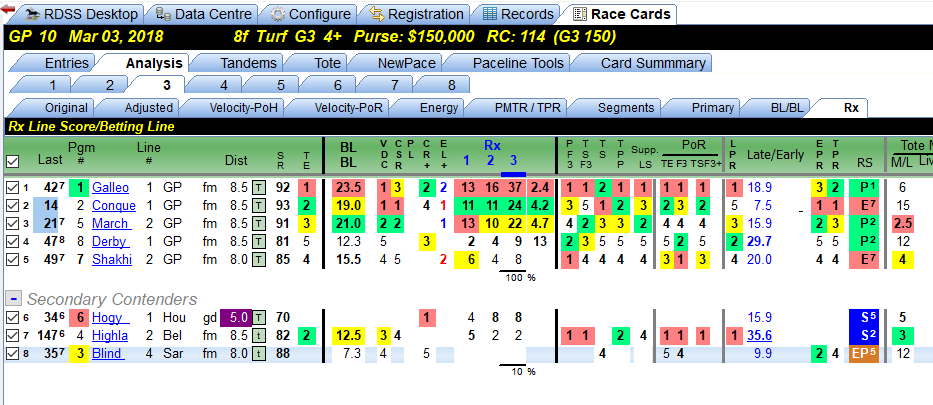Uncheck the Shakhi row checkbox

[x=11, y=259]
